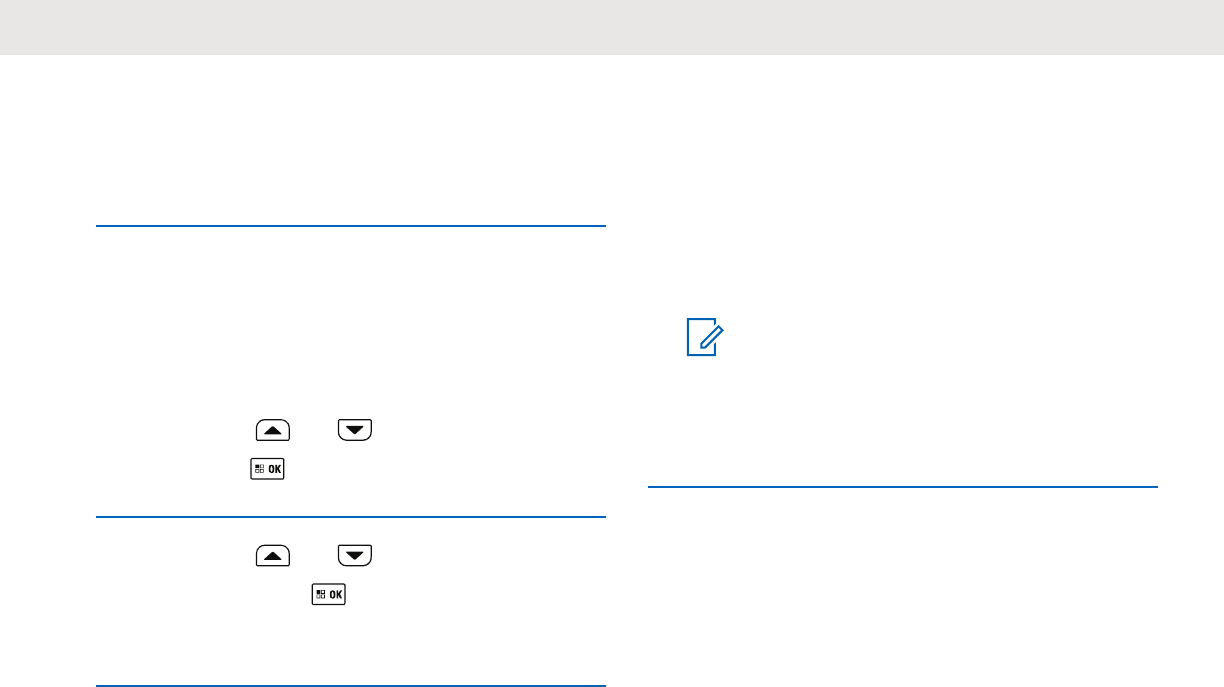This screenshot has height=687, width=1224.
Task: Click the blue divider at page bottom
Action: [x=351, y=686]
